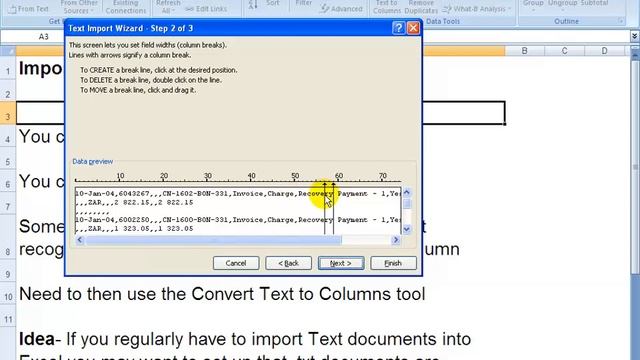Viewport: 640px width, 360px height.
Task: Click the Subtotal ribbon button
Action: (594, 4)
